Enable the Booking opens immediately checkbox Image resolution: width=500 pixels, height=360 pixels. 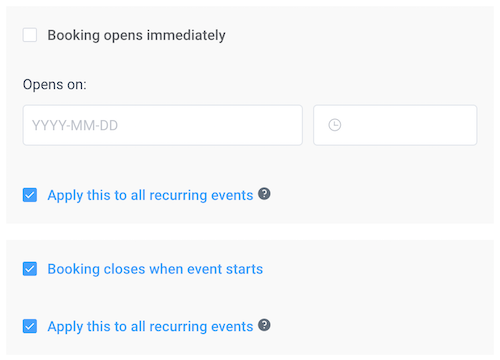(30, 35)
